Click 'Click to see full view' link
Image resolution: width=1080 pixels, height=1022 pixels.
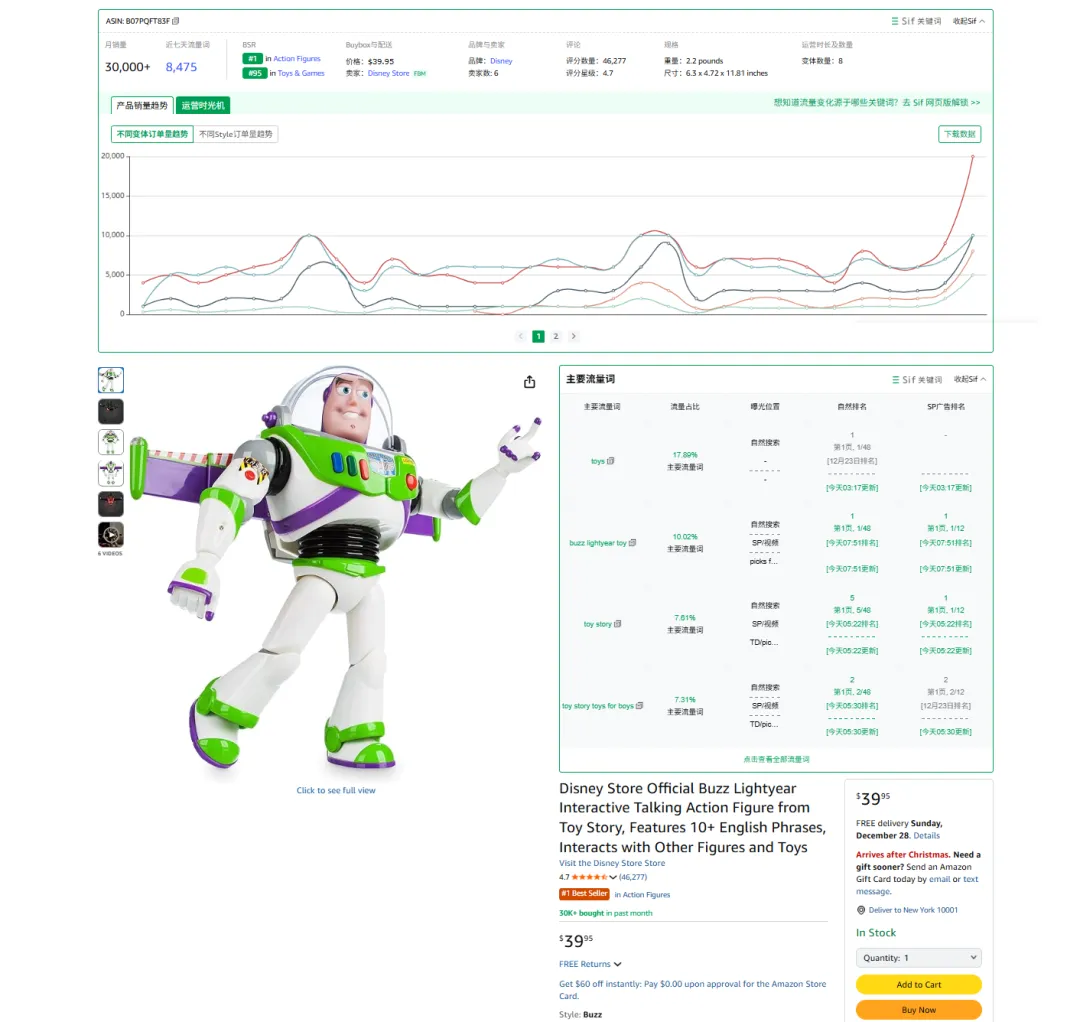(x=336, y=791)
